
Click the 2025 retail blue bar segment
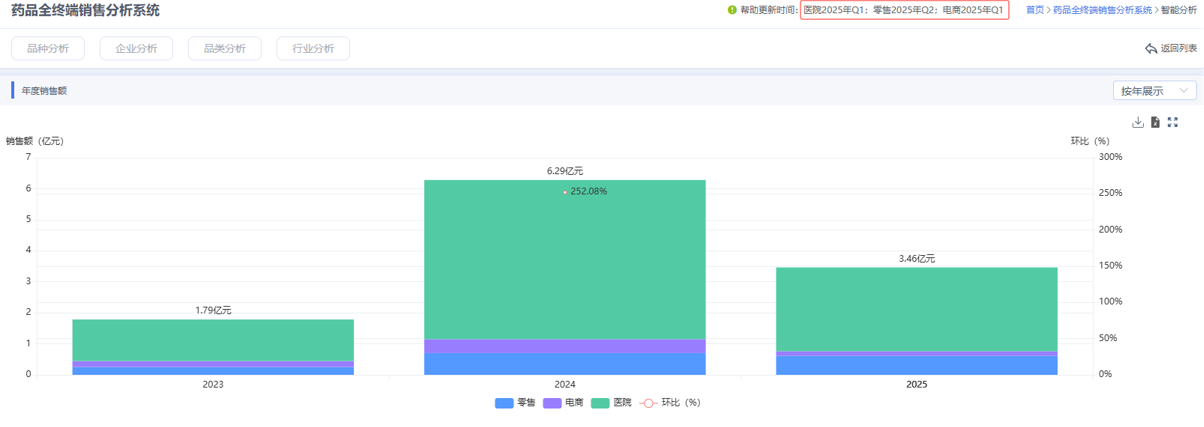(917, 365)
